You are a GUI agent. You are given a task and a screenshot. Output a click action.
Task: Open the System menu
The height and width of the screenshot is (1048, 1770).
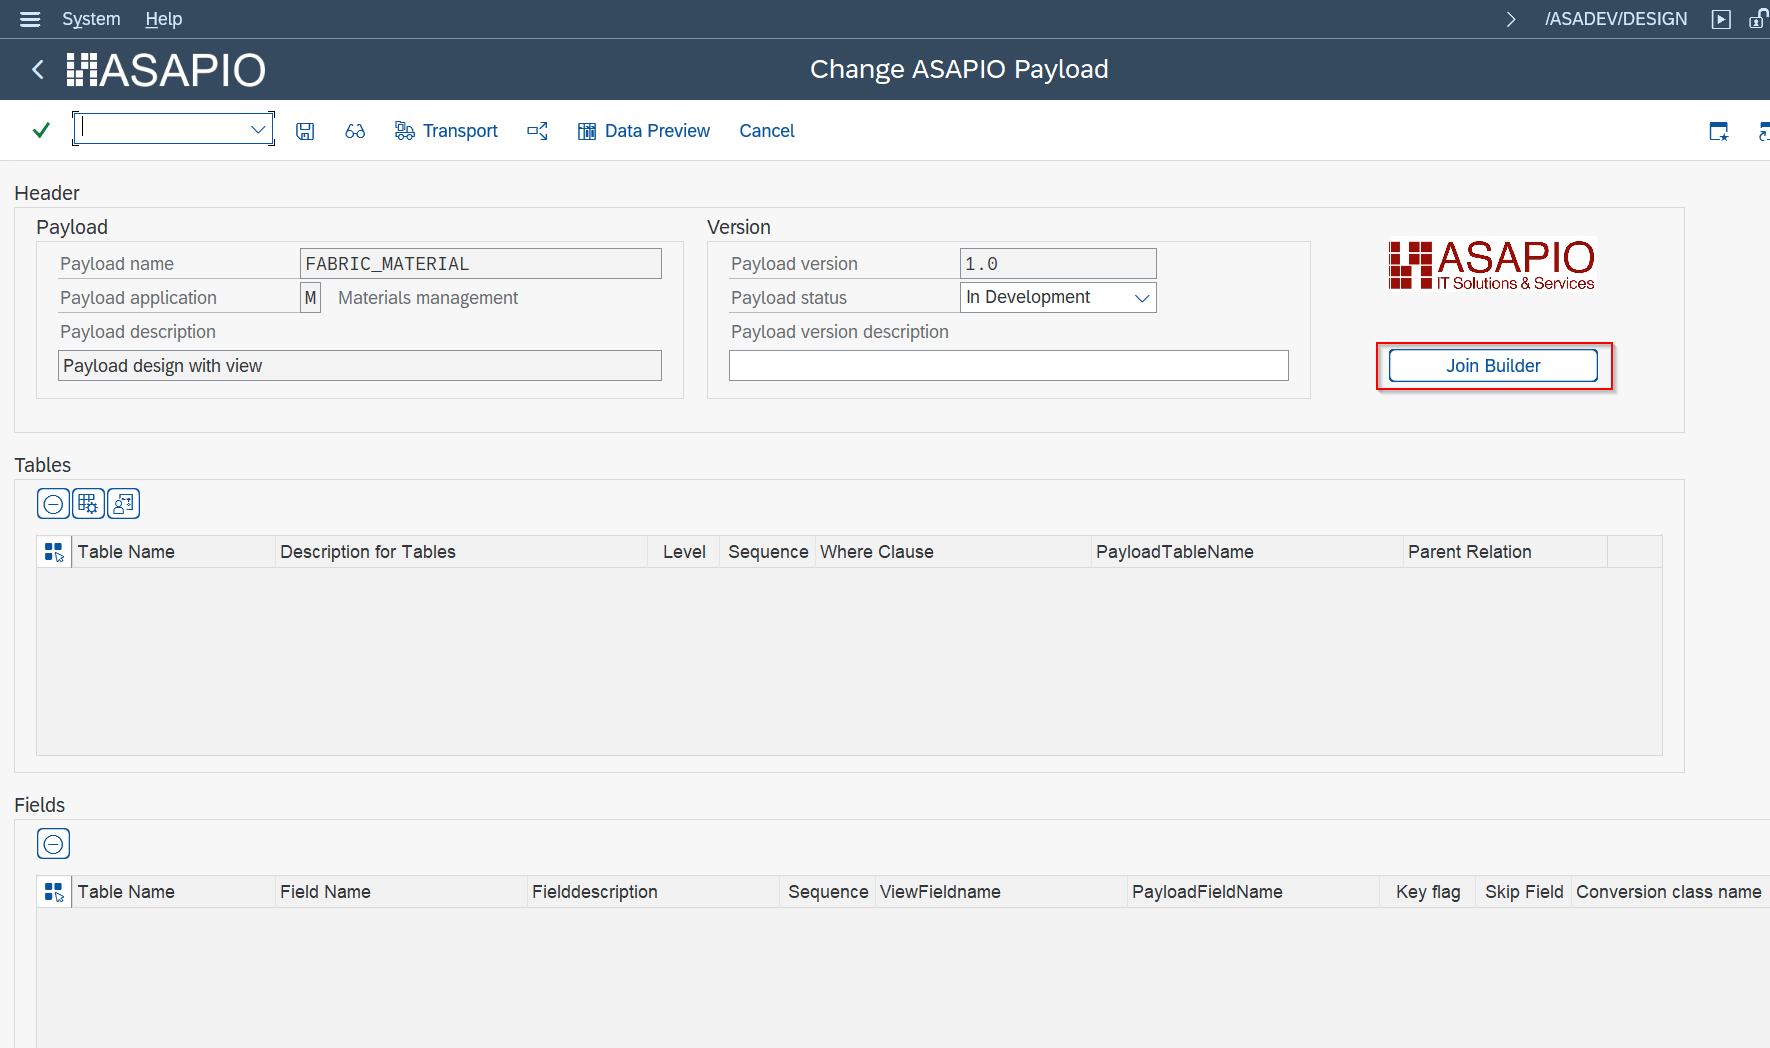click(91, 19)
